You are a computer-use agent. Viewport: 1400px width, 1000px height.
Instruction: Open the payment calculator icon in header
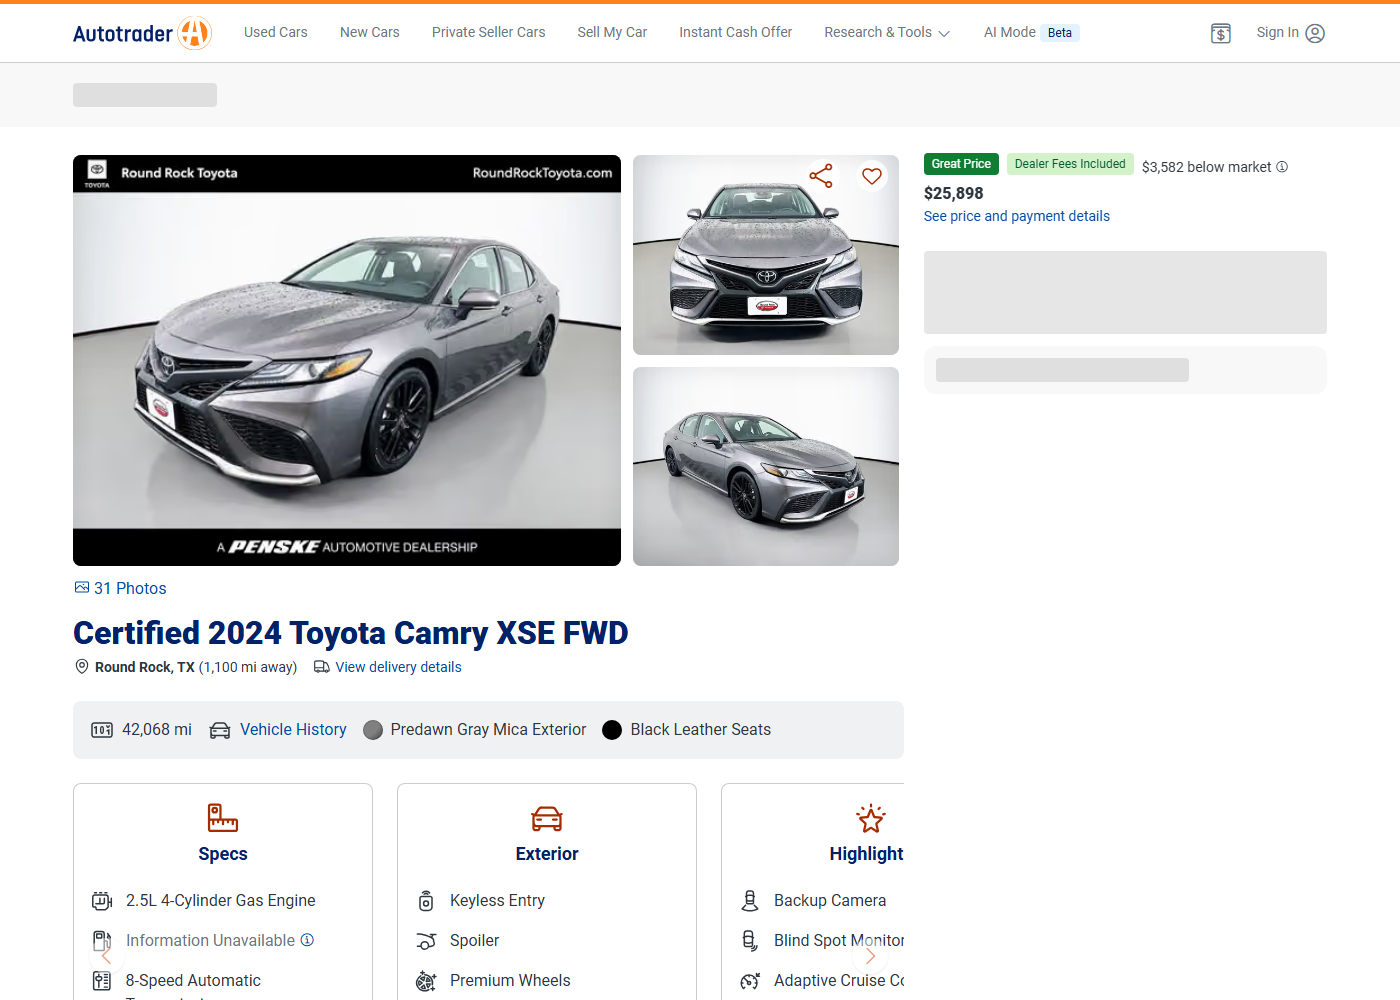pyautogui.click(x=1220, y=33)
